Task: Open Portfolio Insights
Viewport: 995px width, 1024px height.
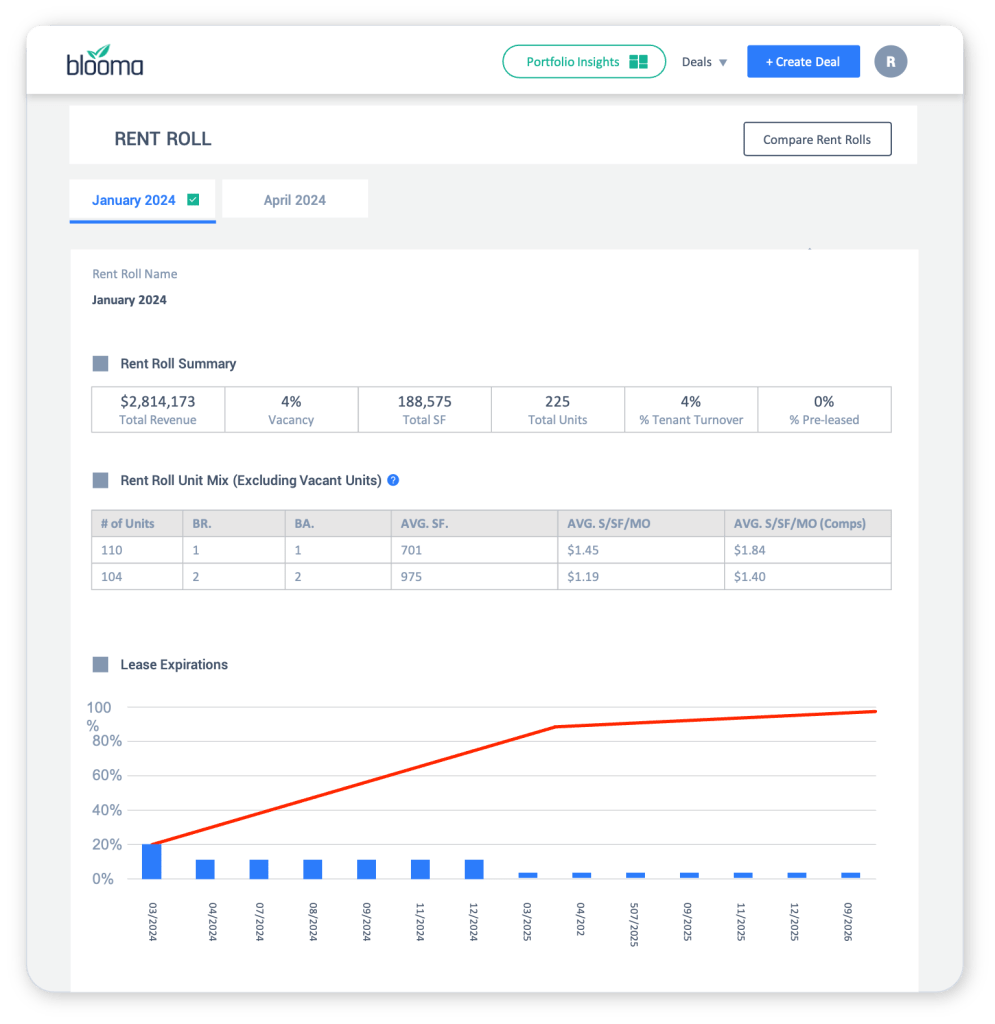Action: tap(584, 61)
